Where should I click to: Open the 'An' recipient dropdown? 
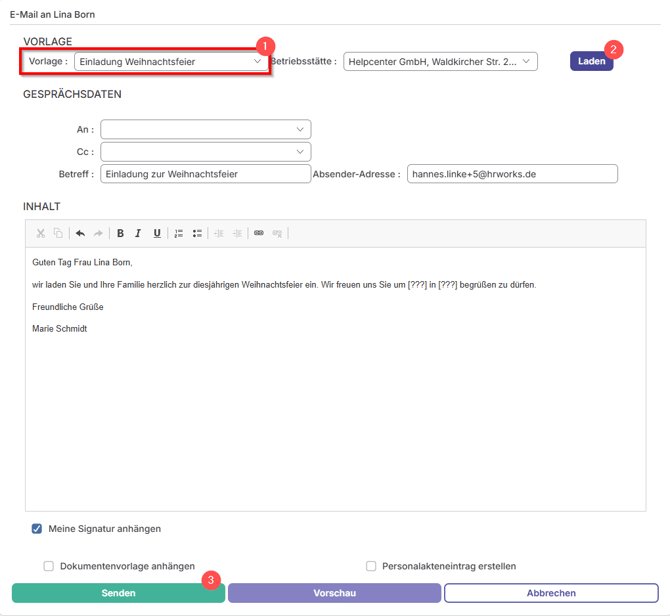(x=205, y=129)
